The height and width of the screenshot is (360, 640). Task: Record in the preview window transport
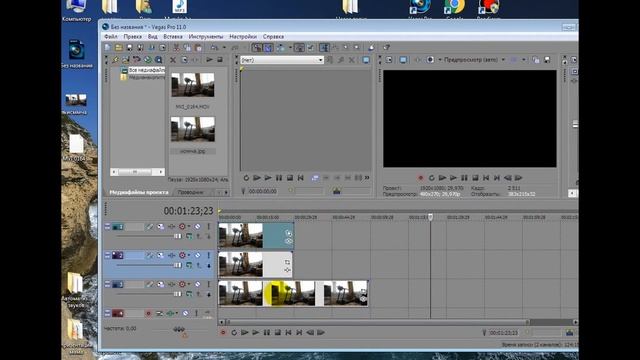click(420, 178)
